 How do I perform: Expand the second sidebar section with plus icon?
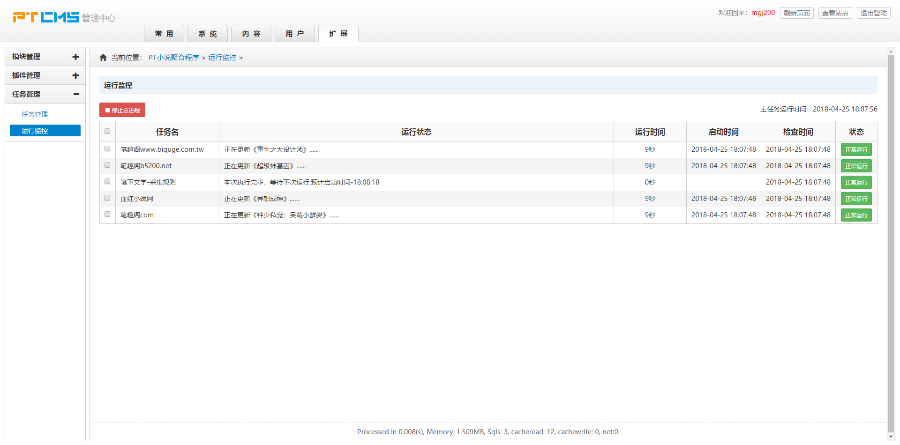(76, 75)
